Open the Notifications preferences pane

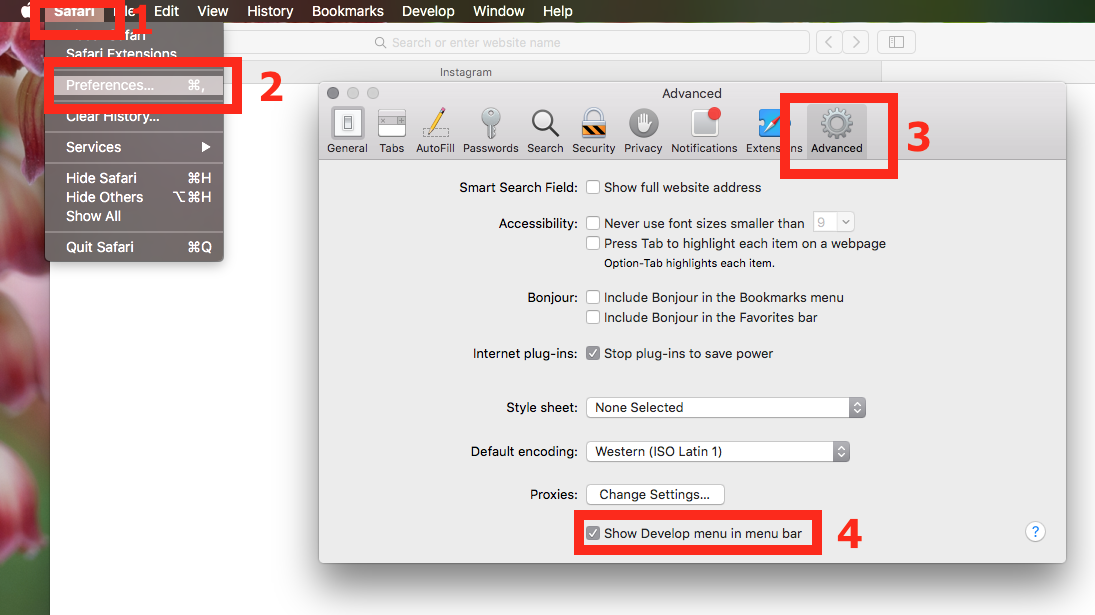point(704,131)
